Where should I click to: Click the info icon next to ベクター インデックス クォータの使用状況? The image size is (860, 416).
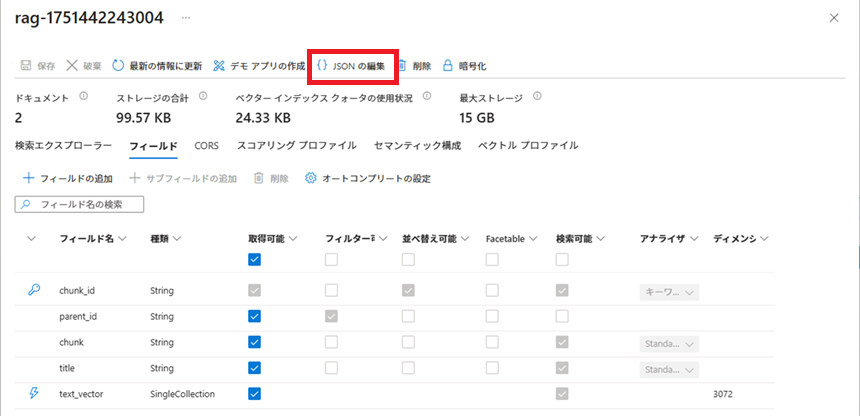coord(427,96)
